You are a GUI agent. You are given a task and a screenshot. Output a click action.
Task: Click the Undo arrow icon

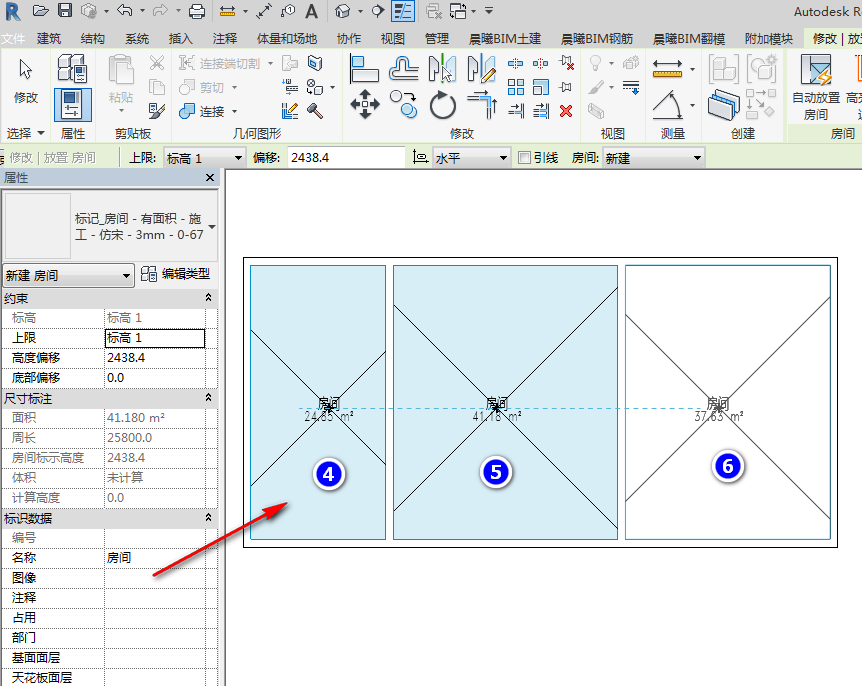click(125, 11)
